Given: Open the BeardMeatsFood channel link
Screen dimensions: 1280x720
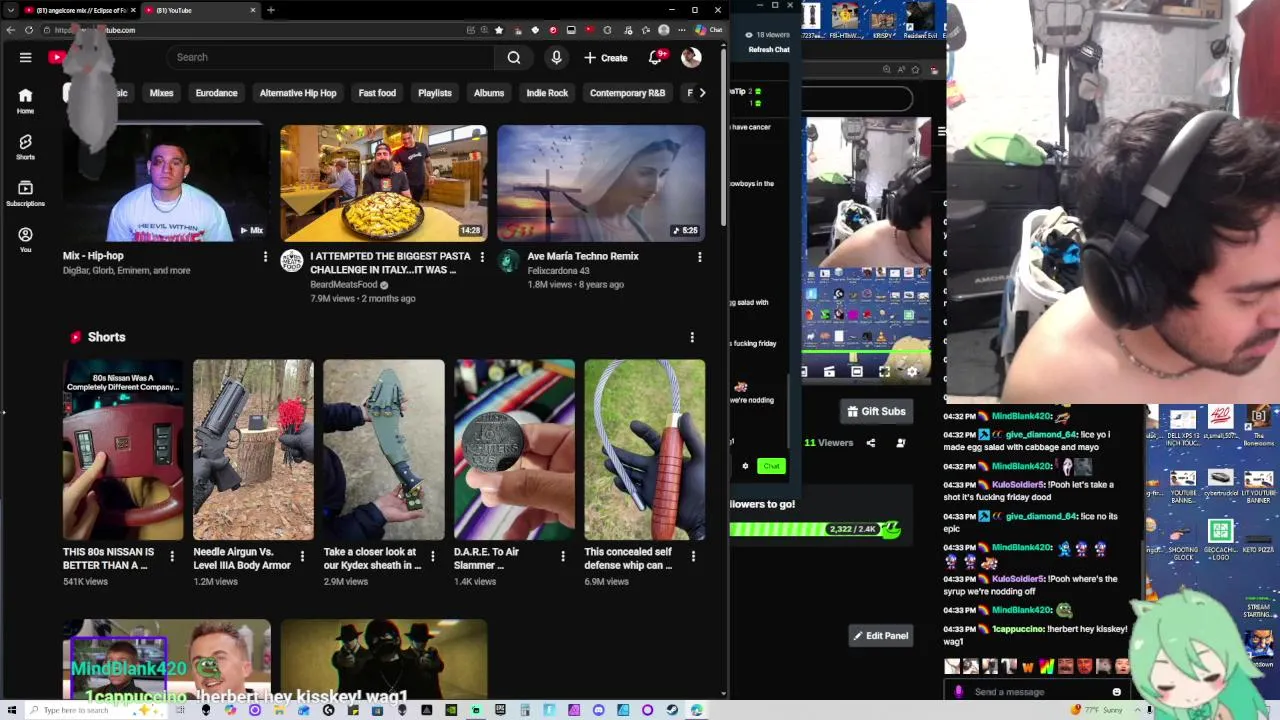Looking at the screenshot, I should (344, 285).
